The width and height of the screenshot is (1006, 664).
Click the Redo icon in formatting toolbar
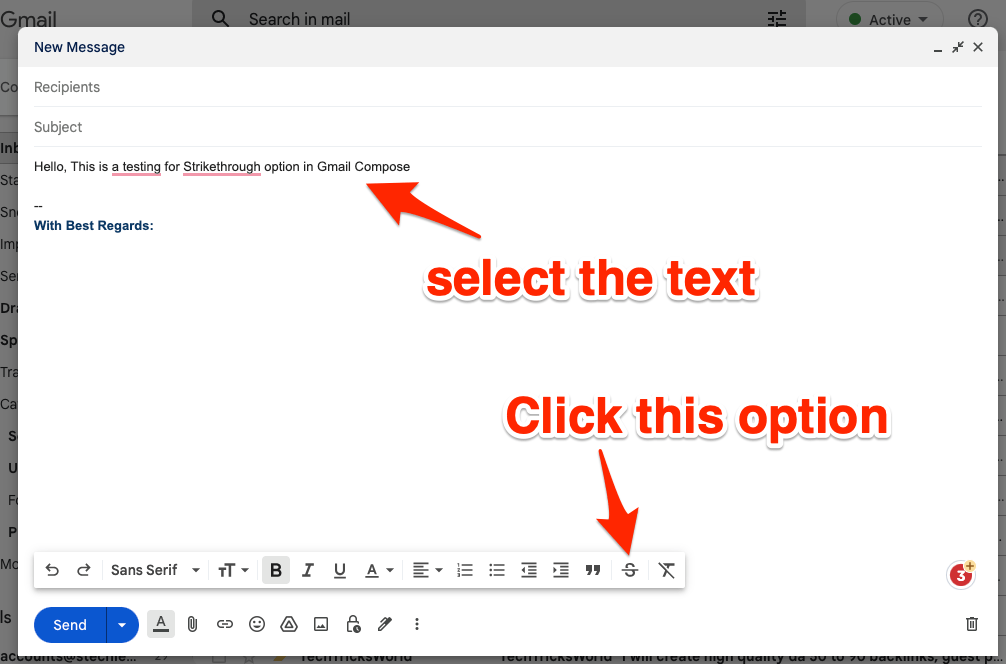tap(83, 570)
